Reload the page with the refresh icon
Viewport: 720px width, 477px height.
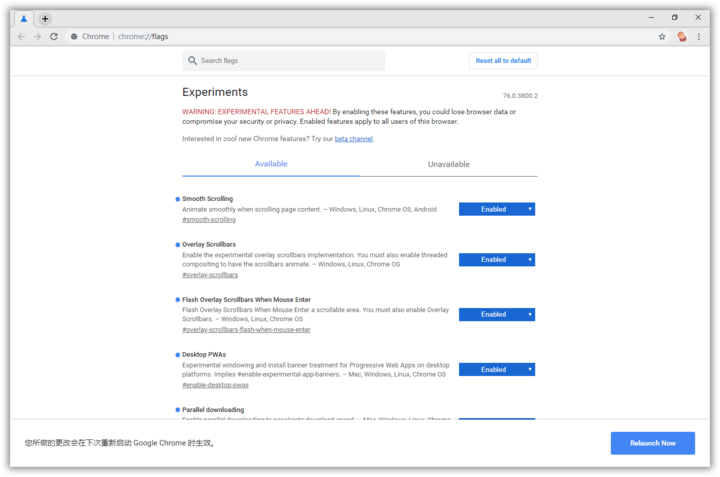click(x=54, y=37)
